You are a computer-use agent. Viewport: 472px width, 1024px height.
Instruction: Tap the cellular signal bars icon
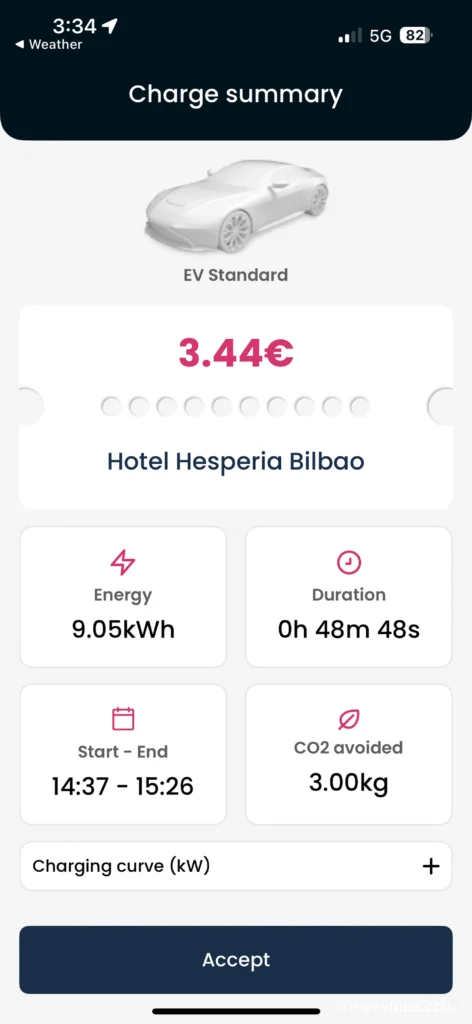(x=350, y=36)
